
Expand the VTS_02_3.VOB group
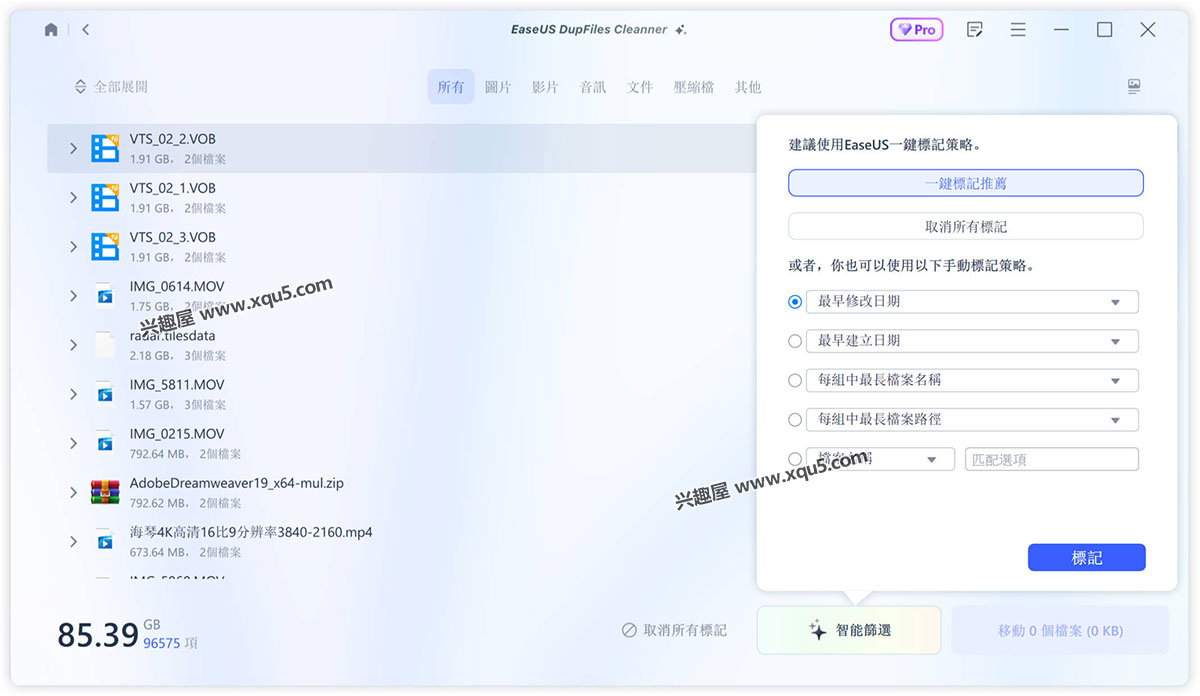(x=73, y=246)
